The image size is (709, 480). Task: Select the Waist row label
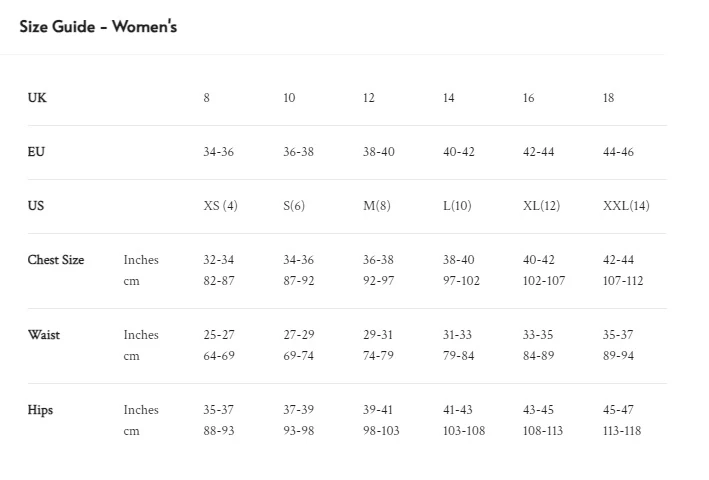coord(44,335)
